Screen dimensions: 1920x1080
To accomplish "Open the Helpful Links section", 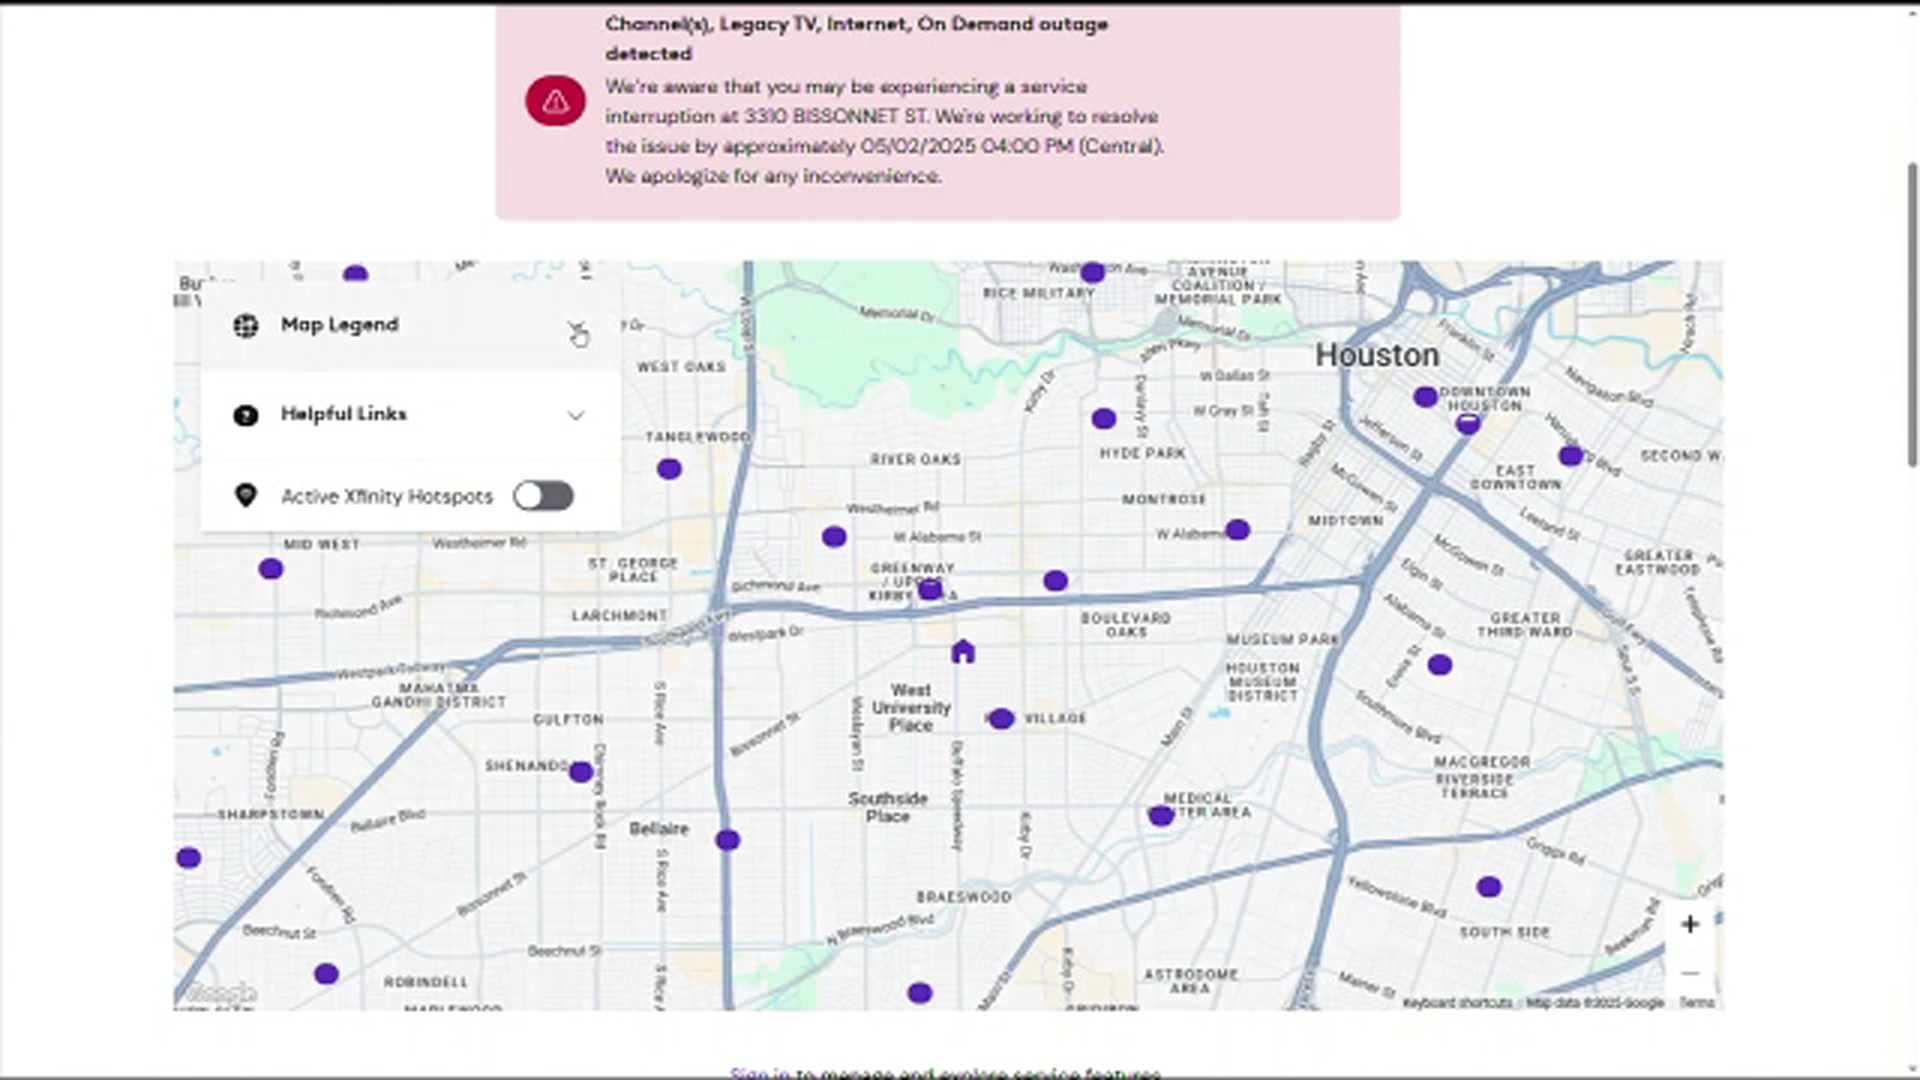I will click(x=344, y=414).
